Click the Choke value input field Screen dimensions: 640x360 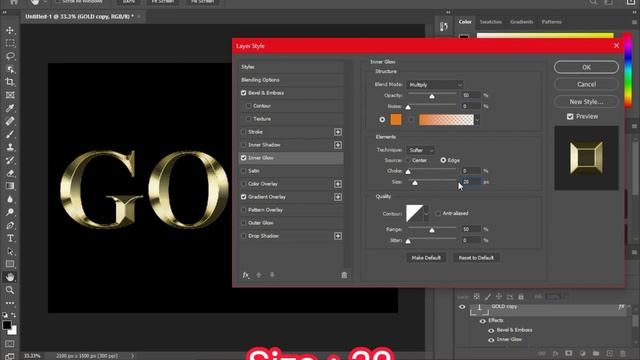click(471, 171)
